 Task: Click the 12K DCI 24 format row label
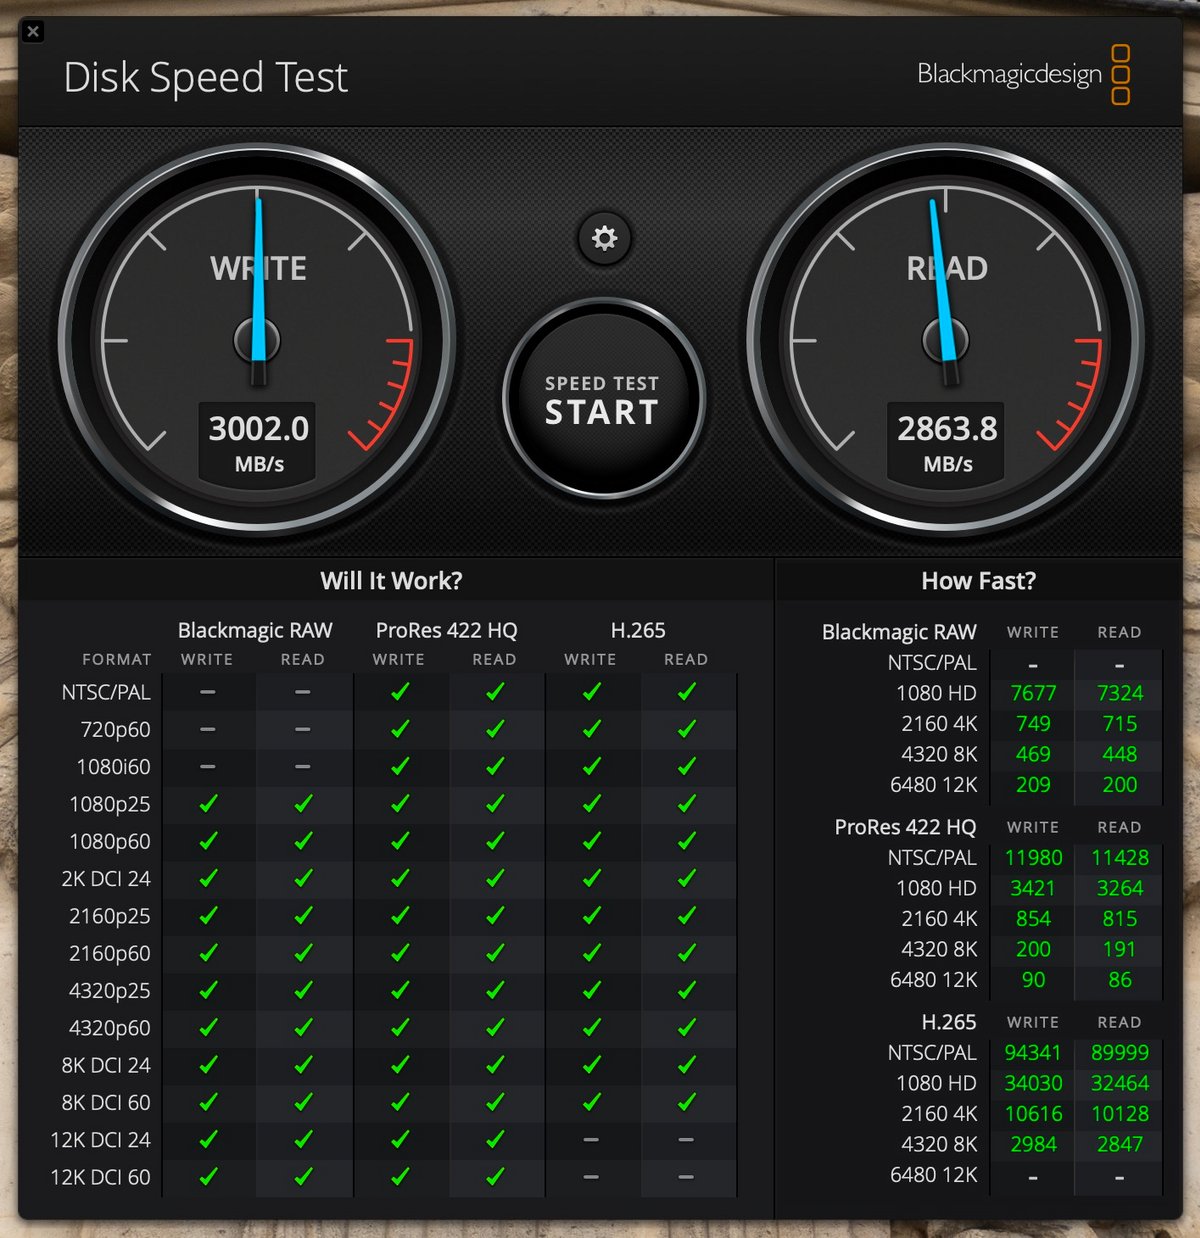[101, 1140]
